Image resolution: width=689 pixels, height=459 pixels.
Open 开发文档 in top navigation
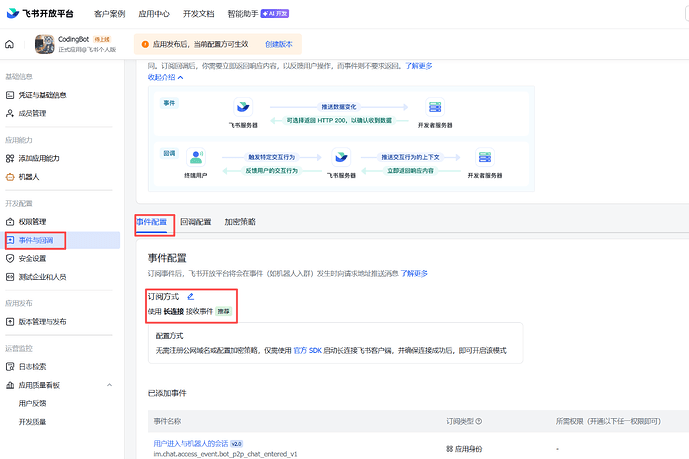click(x=199, y=14)
